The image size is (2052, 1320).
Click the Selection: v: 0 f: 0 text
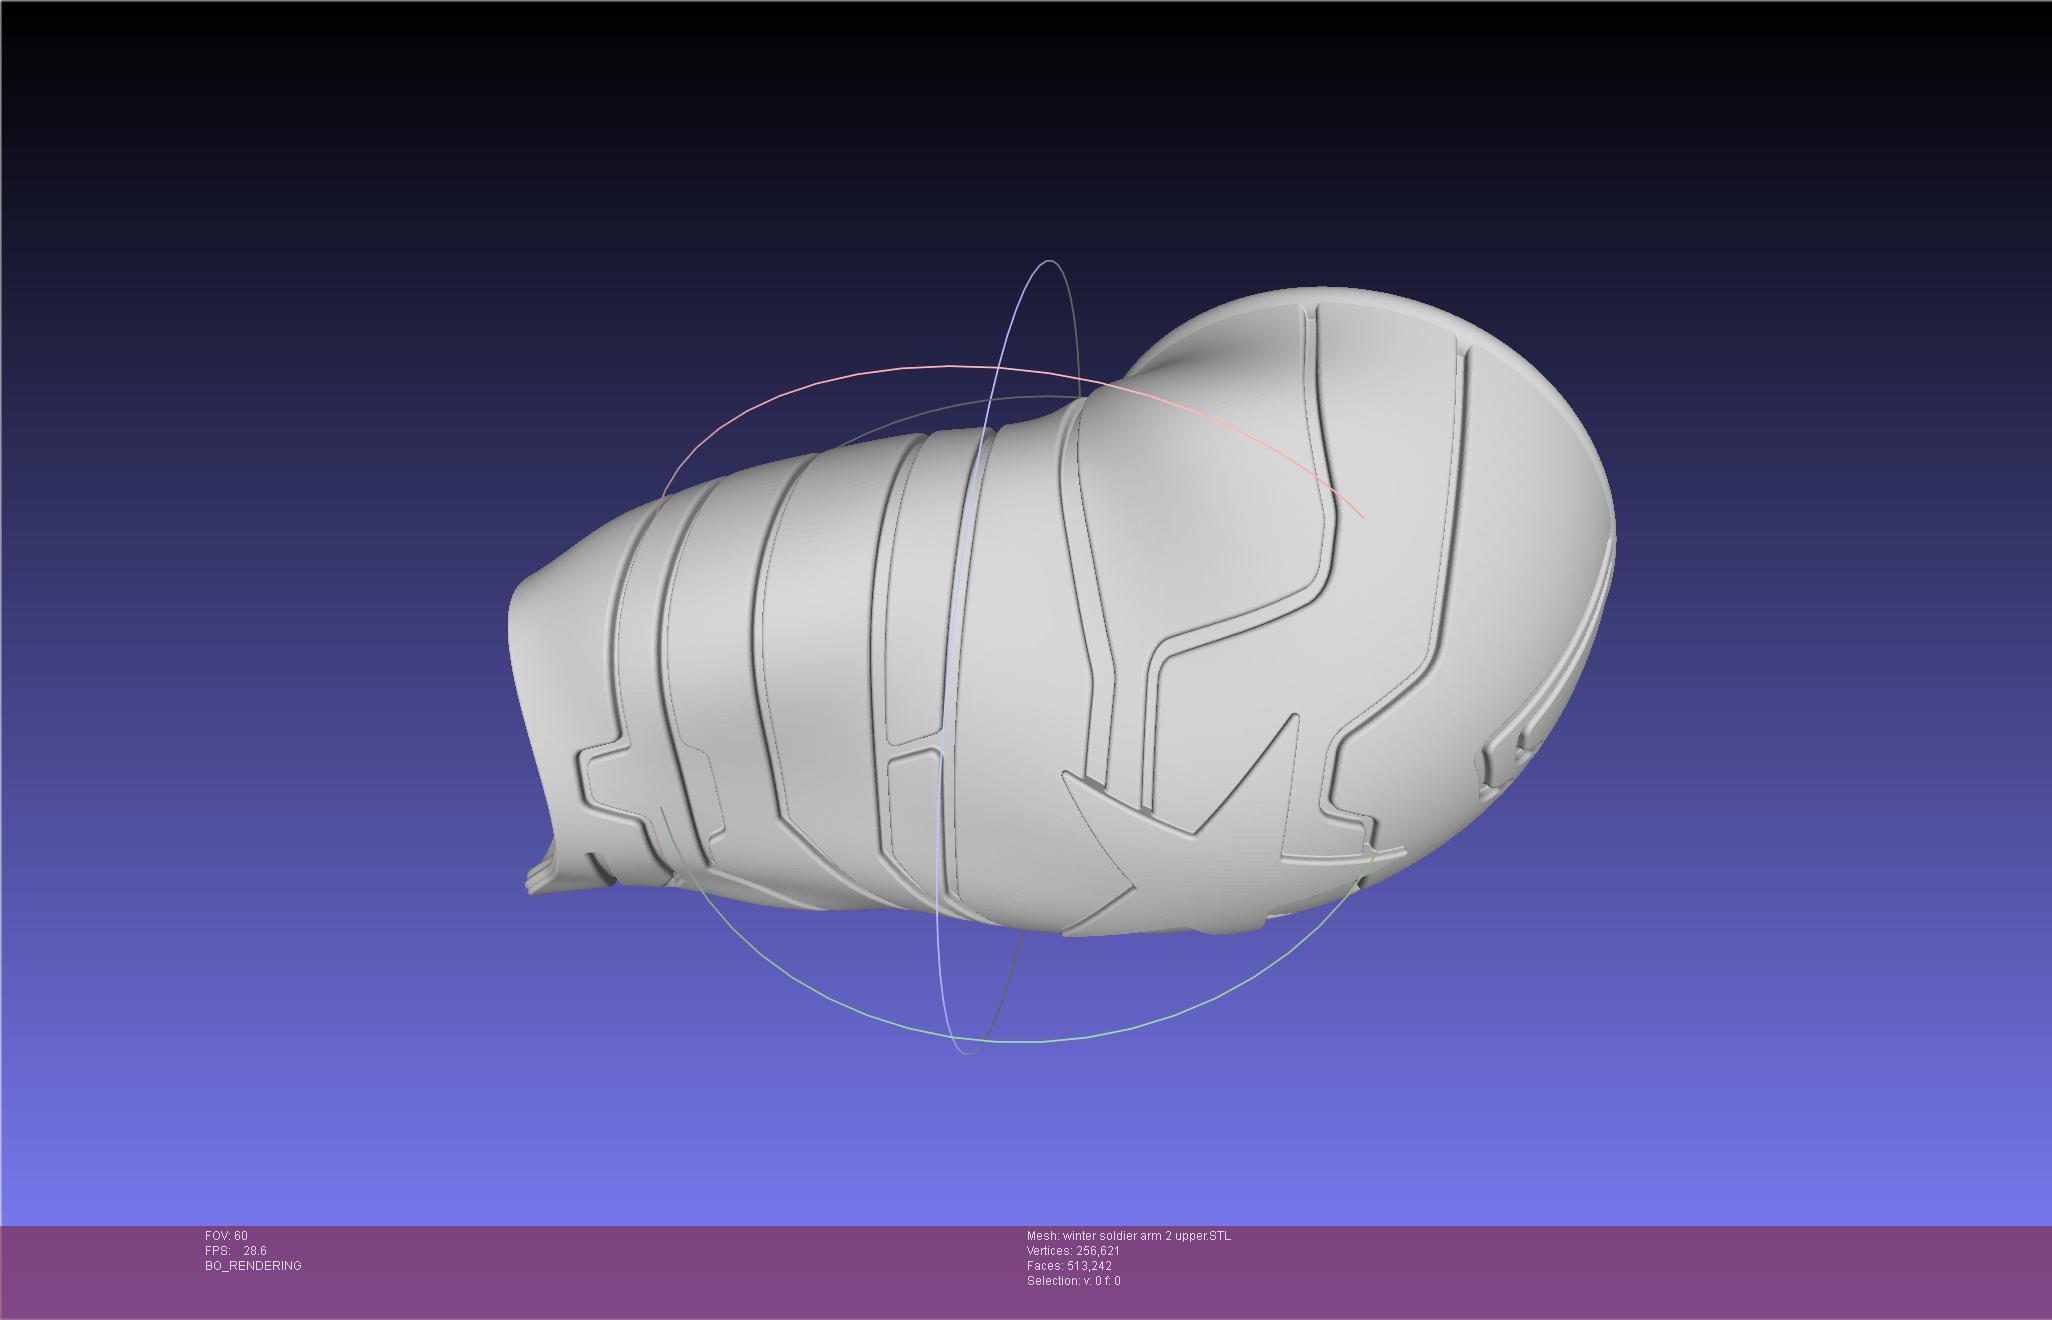point(1072,1281)
